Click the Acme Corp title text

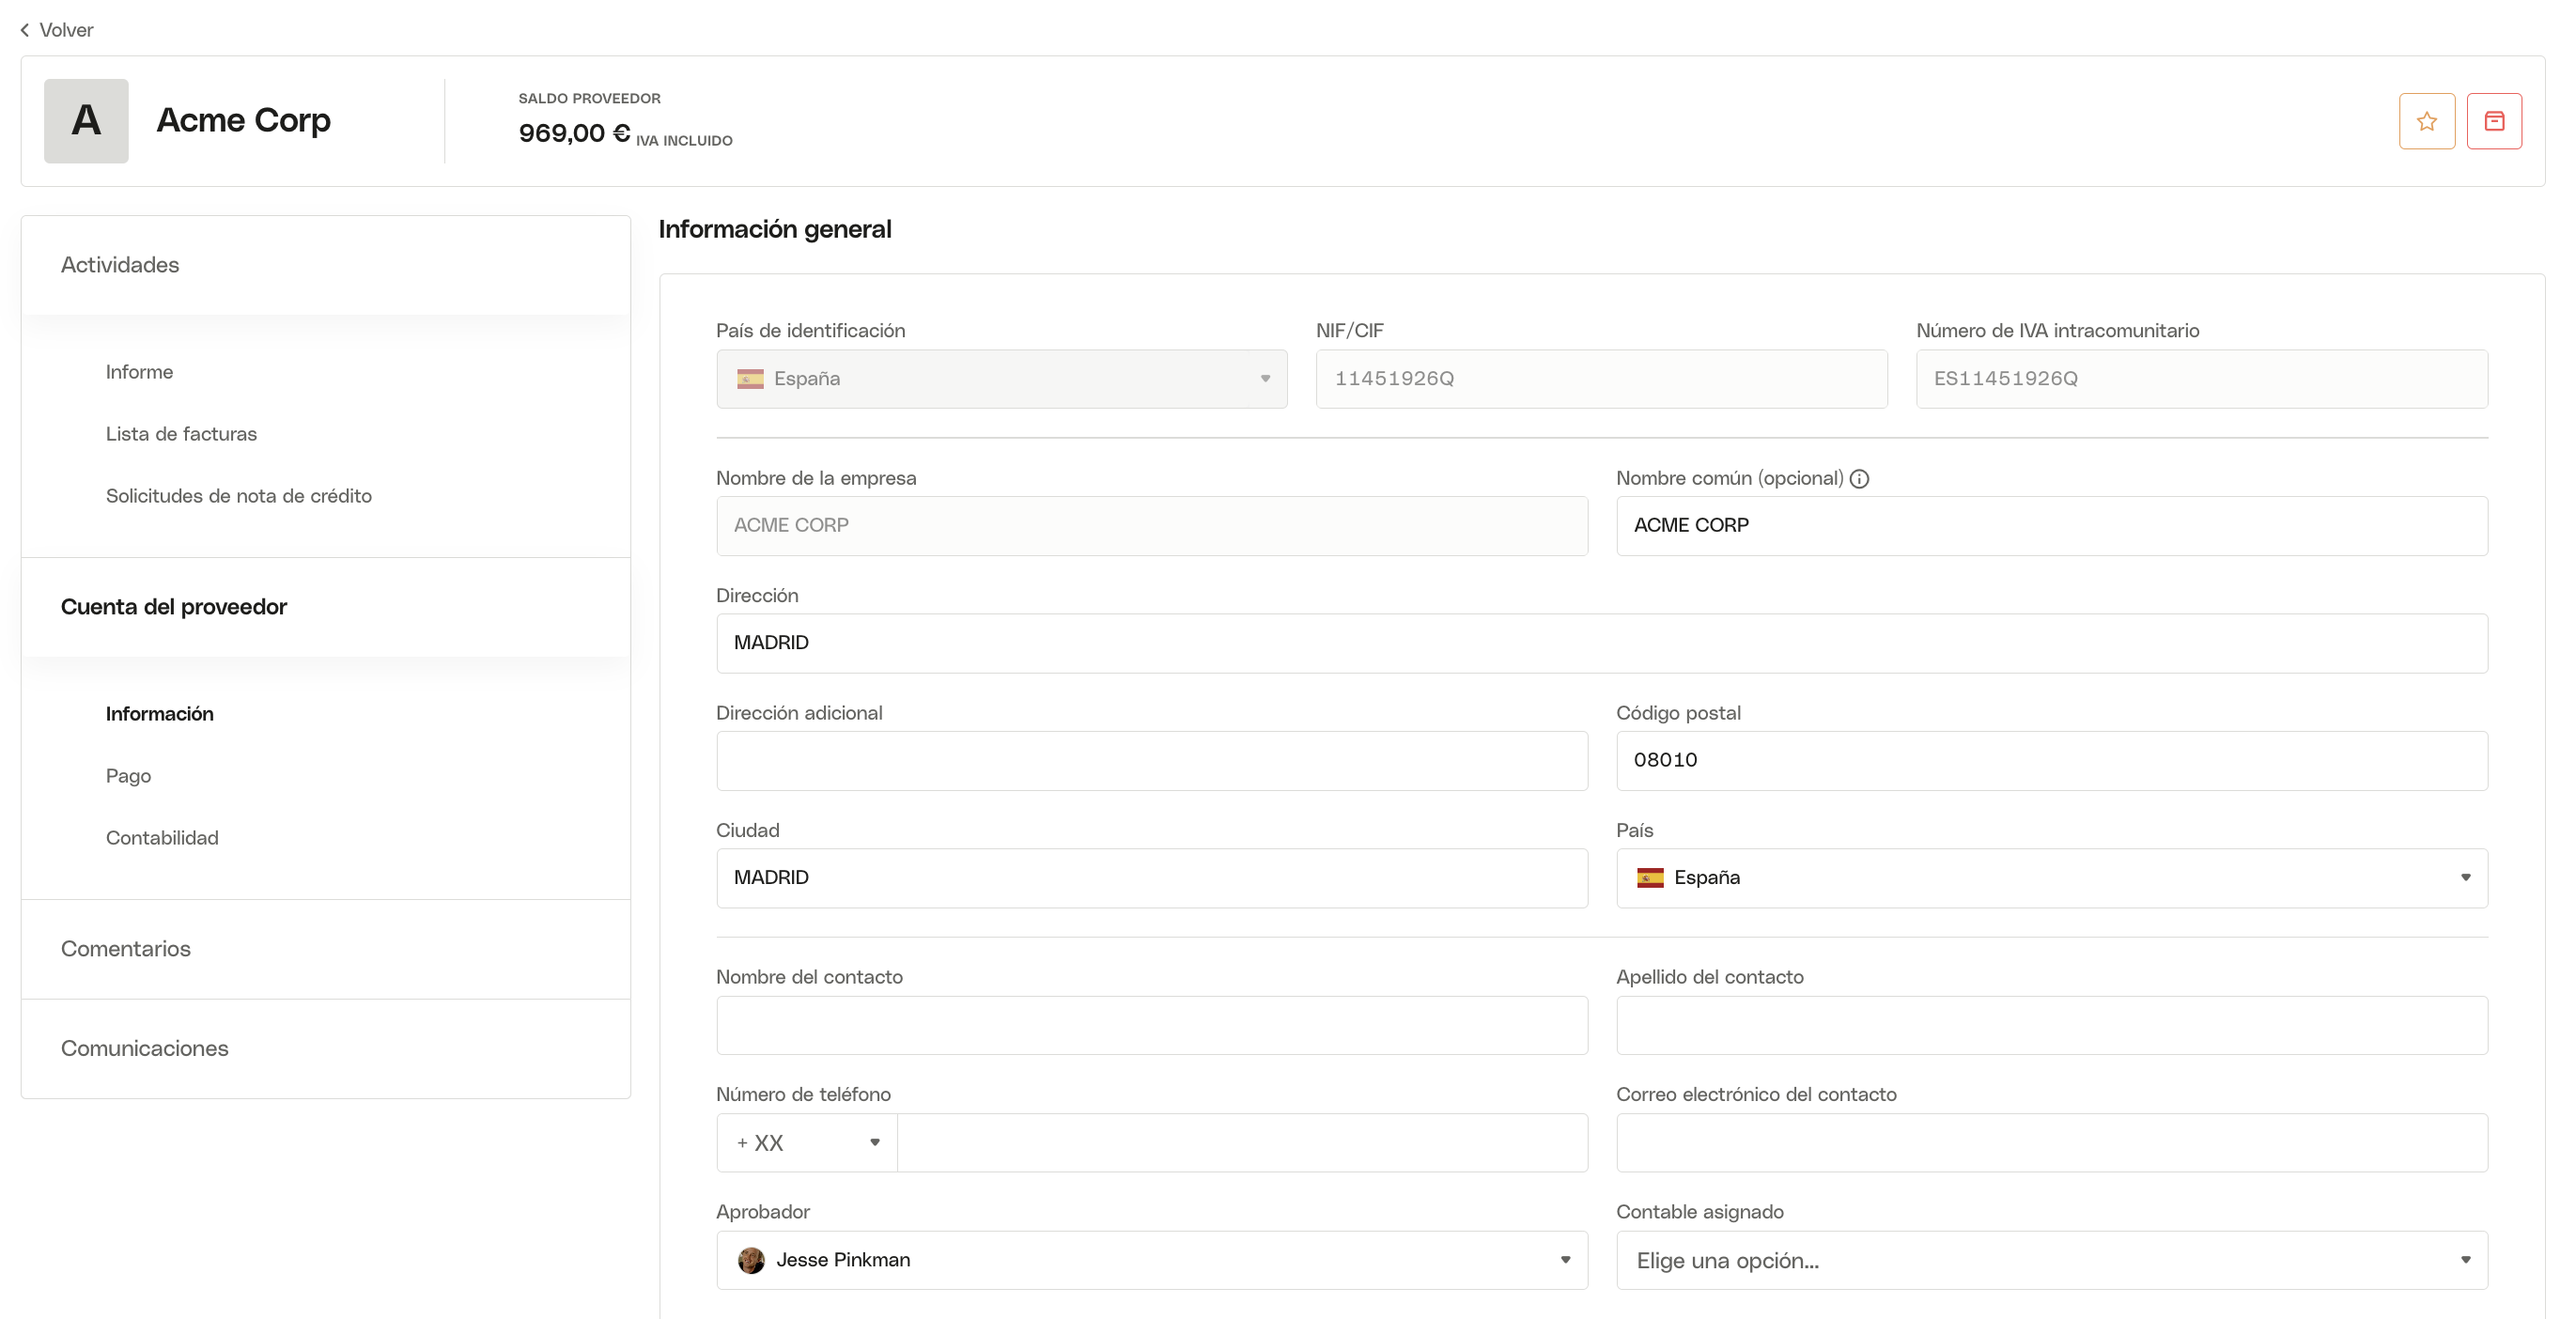244,120
